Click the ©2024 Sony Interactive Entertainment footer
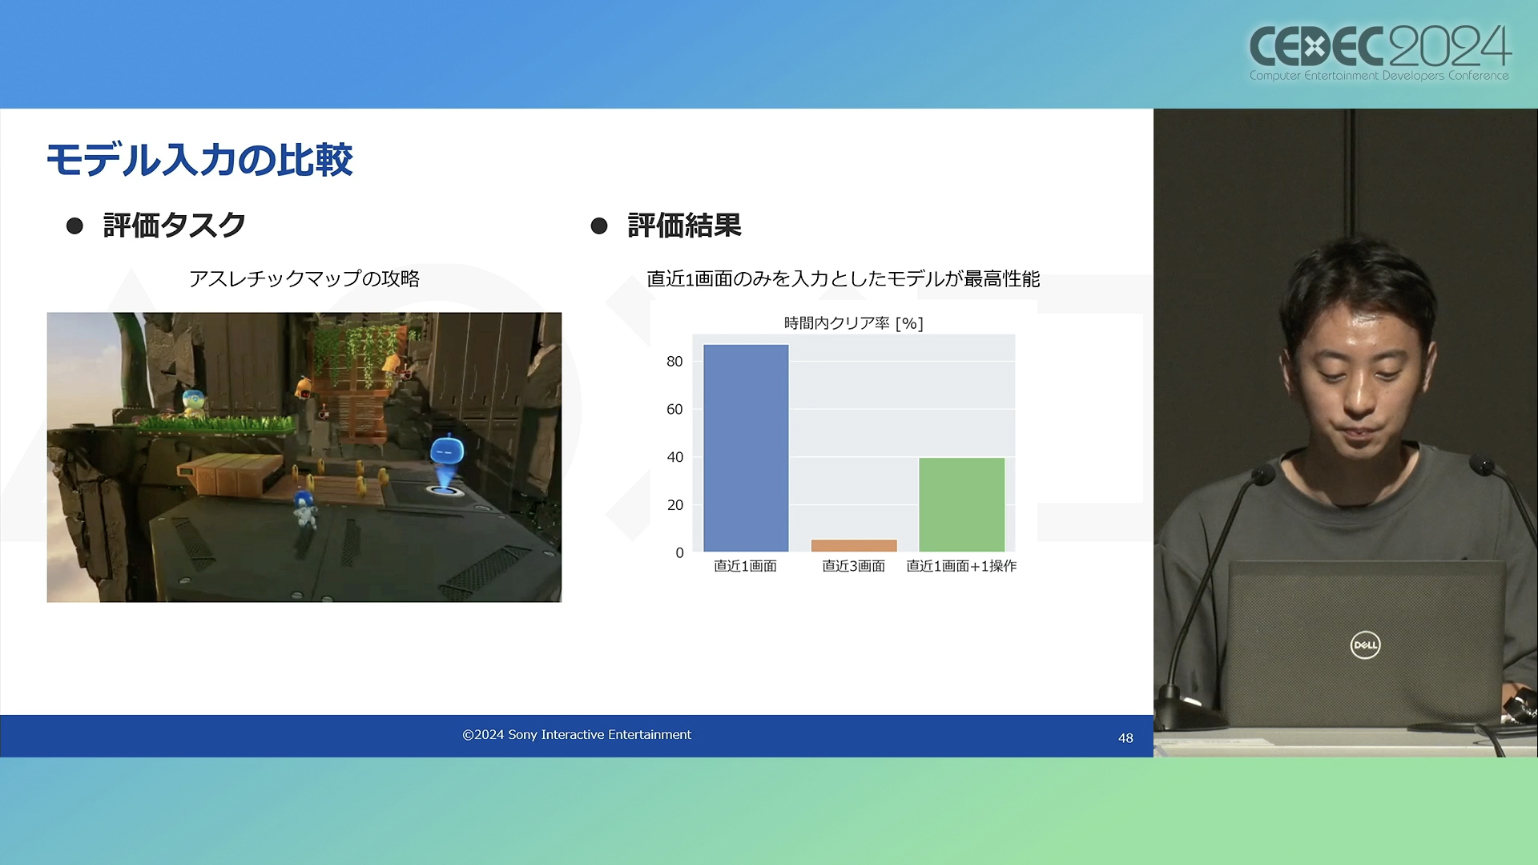 point(577,735)
